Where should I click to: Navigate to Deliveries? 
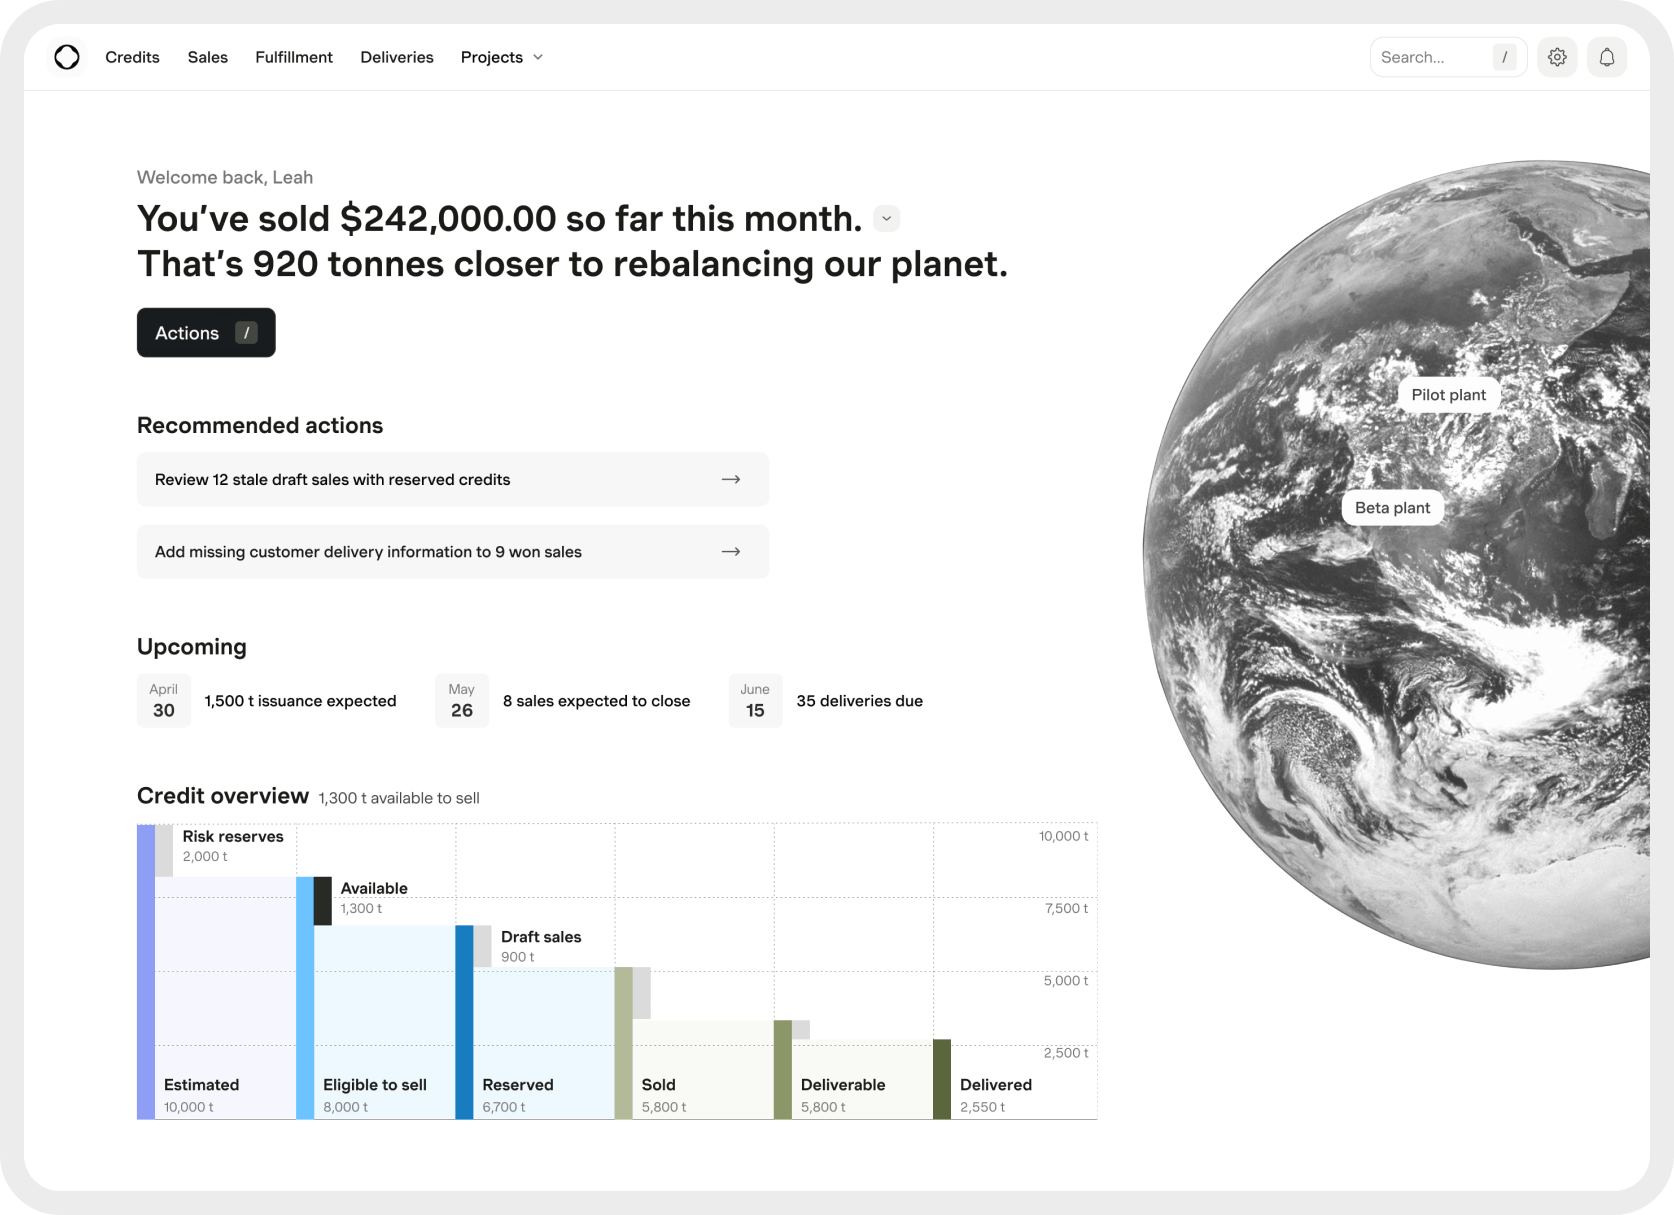click(397, 57)
